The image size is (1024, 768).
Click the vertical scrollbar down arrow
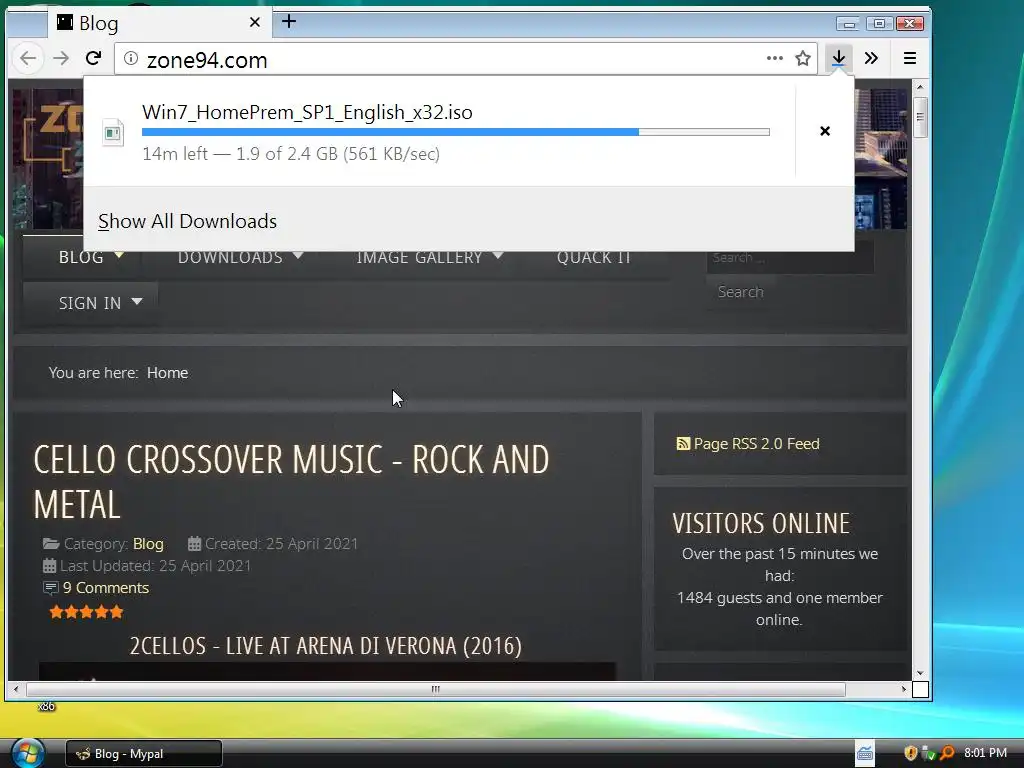(x=920, y=673)
